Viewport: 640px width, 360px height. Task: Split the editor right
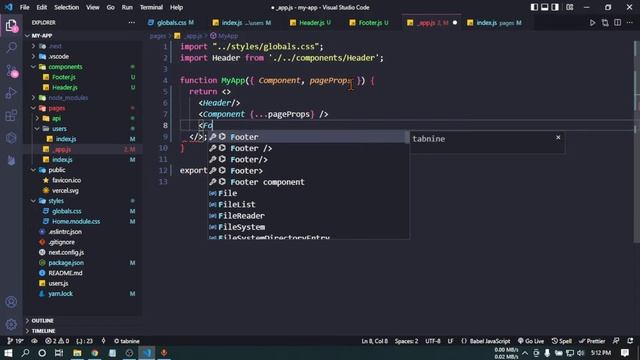coord(618,23)
